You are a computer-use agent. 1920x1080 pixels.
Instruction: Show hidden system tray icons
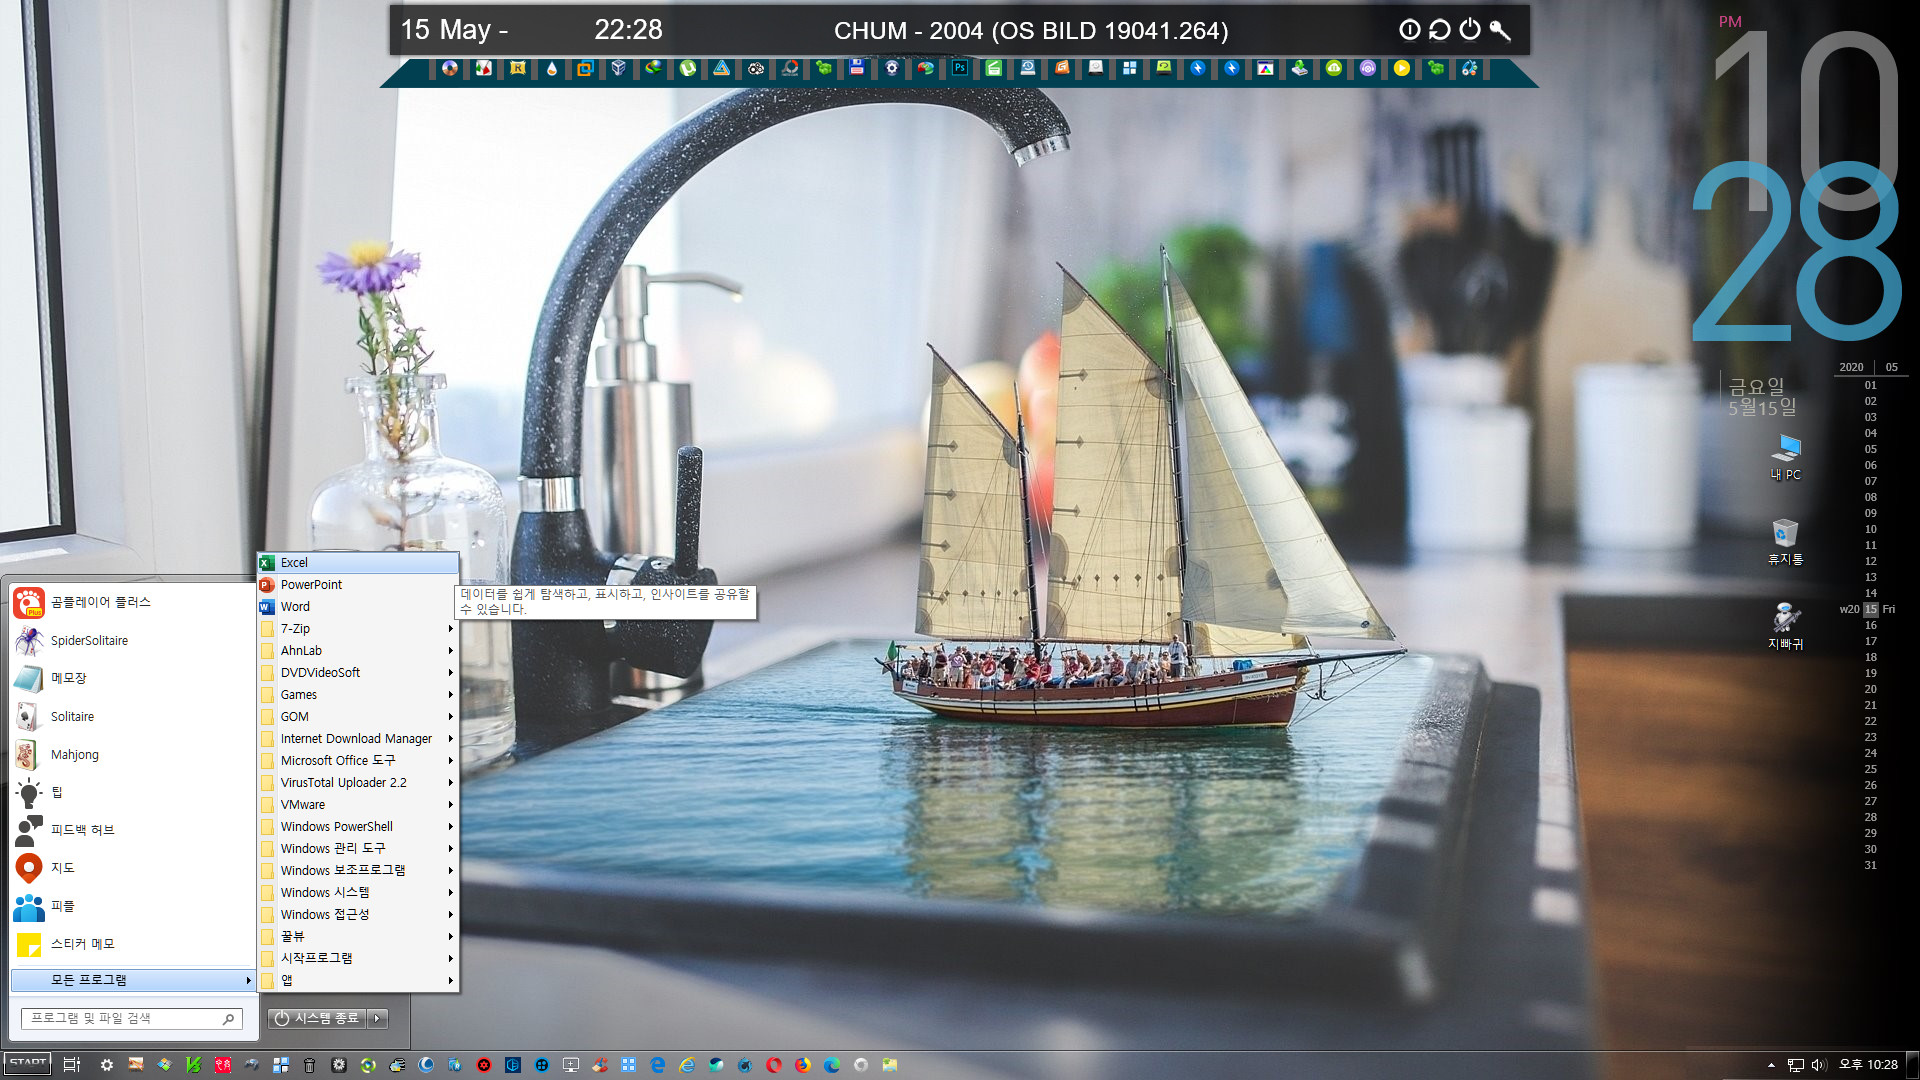(x=1771, y=1065)
